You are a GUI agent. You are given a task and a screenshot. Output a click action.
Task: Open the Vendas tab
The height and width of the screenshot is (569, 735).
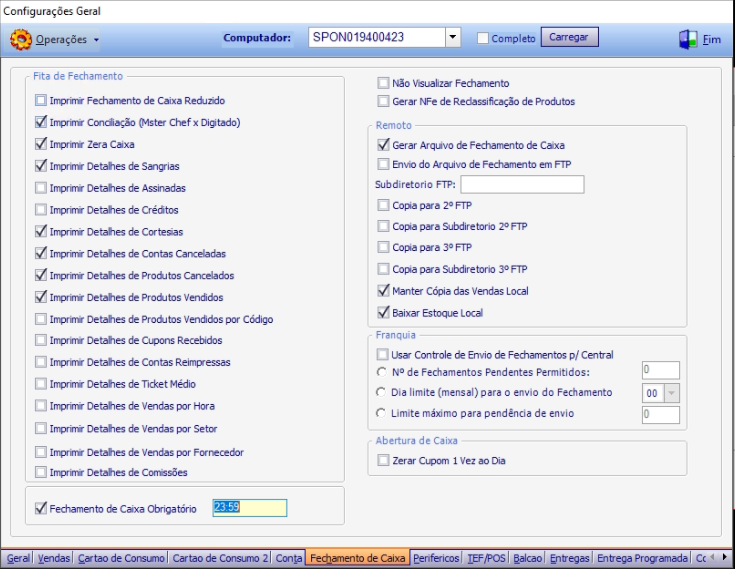click(54, 558)
